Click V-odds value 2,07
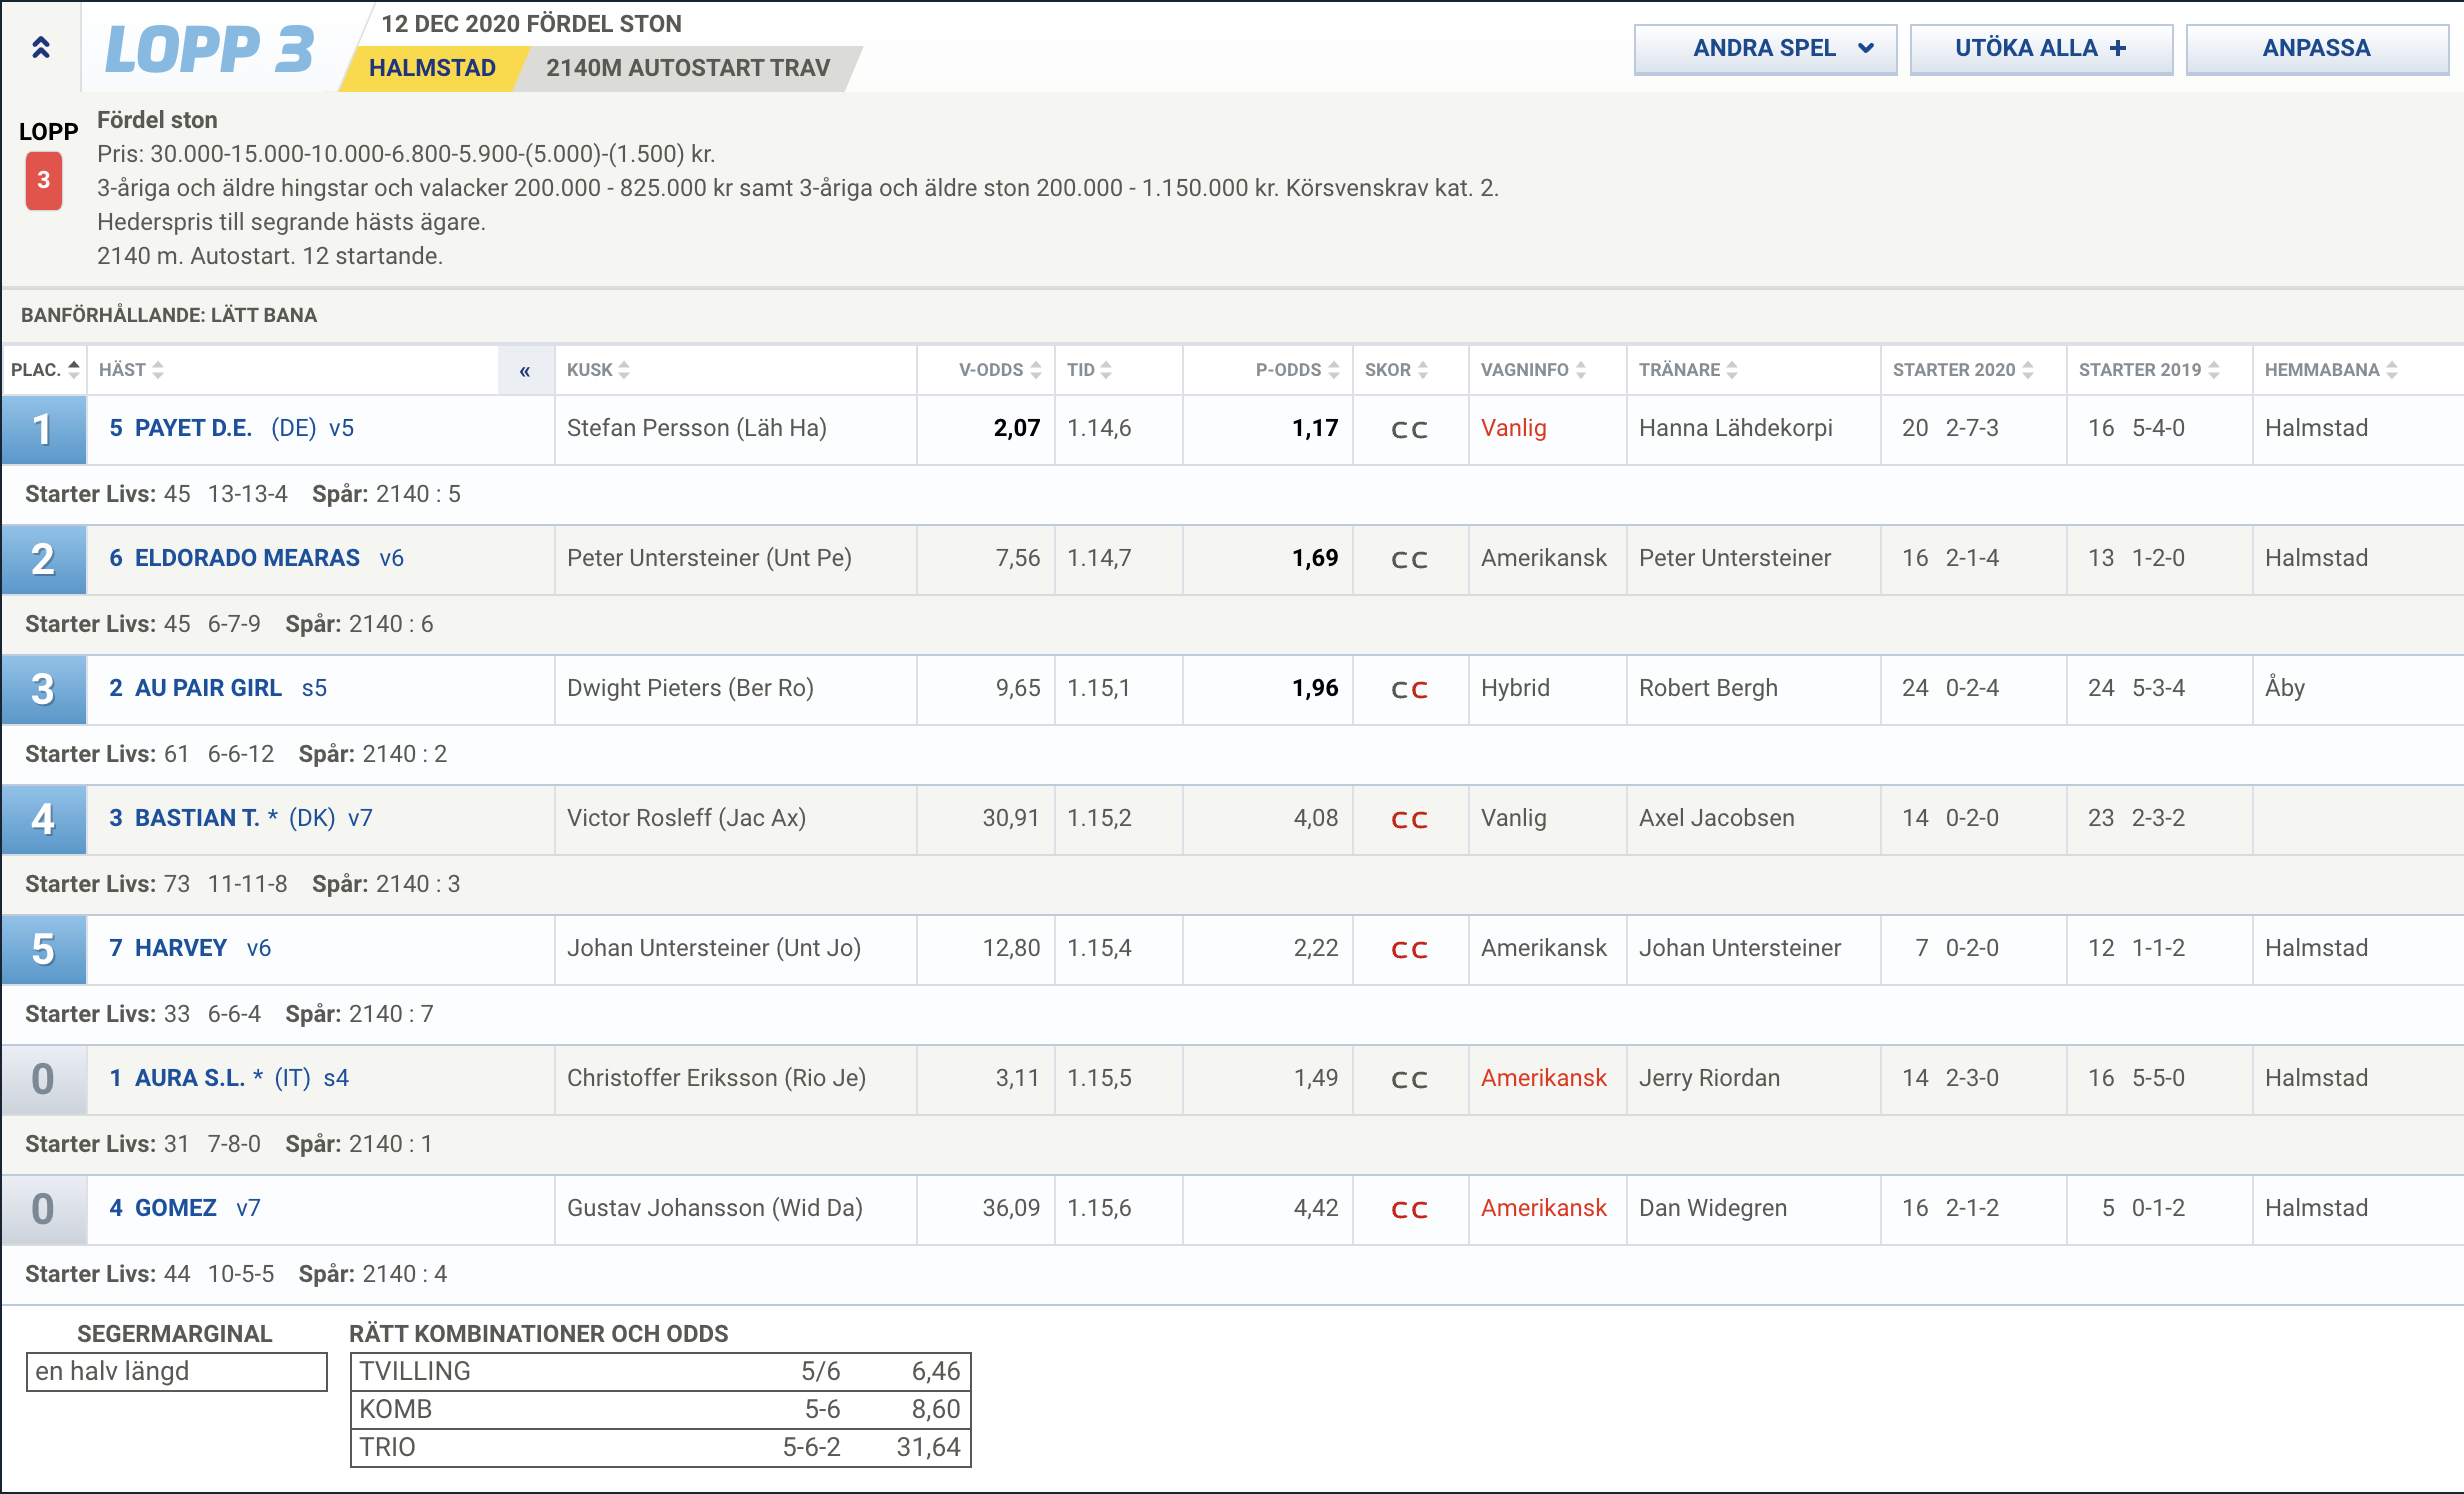The width and height of the screenshot is (2464, 1494). [x=1016, y=428]
